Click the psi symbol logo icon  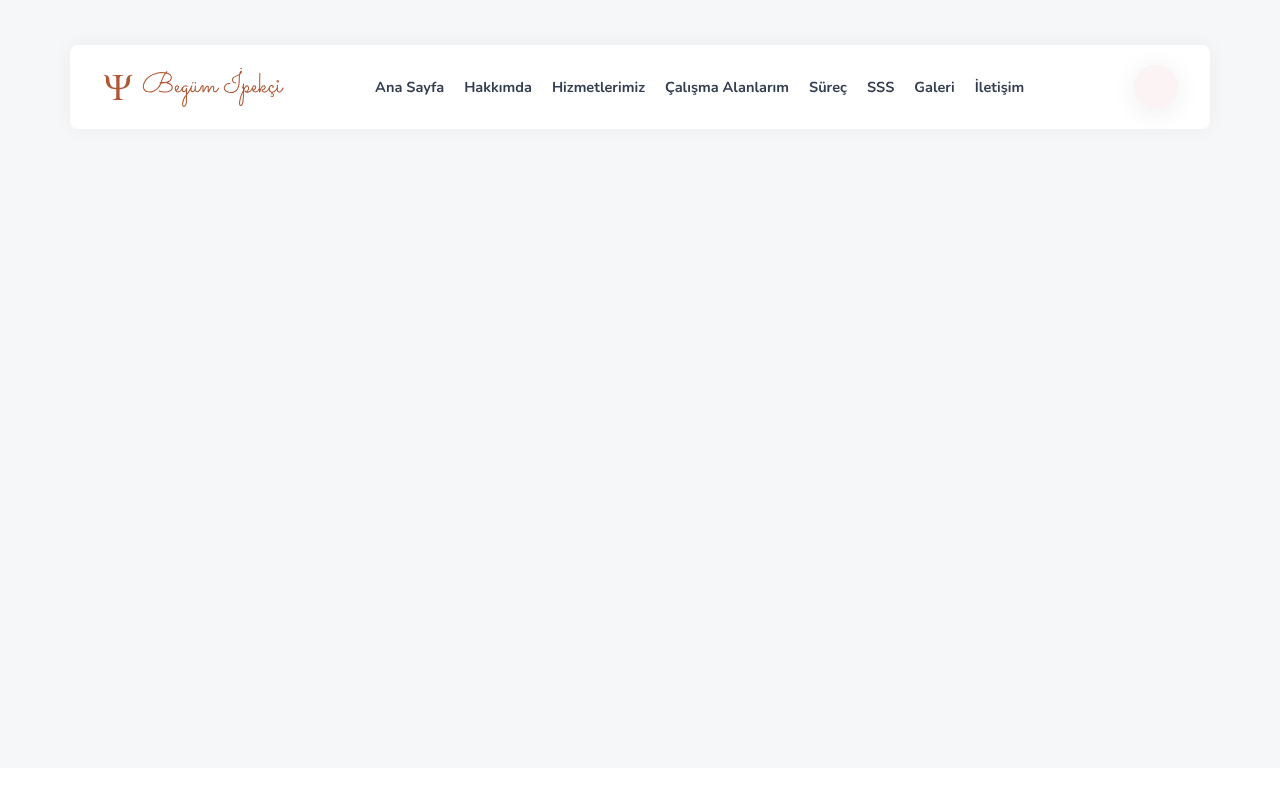pos(118,87)
